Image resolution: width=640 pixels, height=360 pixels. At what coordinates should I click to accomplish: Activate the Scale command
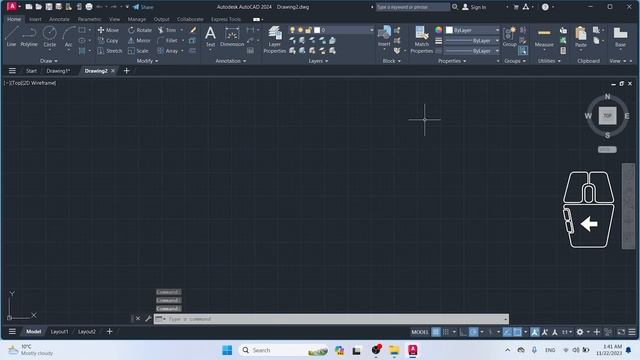[138, 51]
